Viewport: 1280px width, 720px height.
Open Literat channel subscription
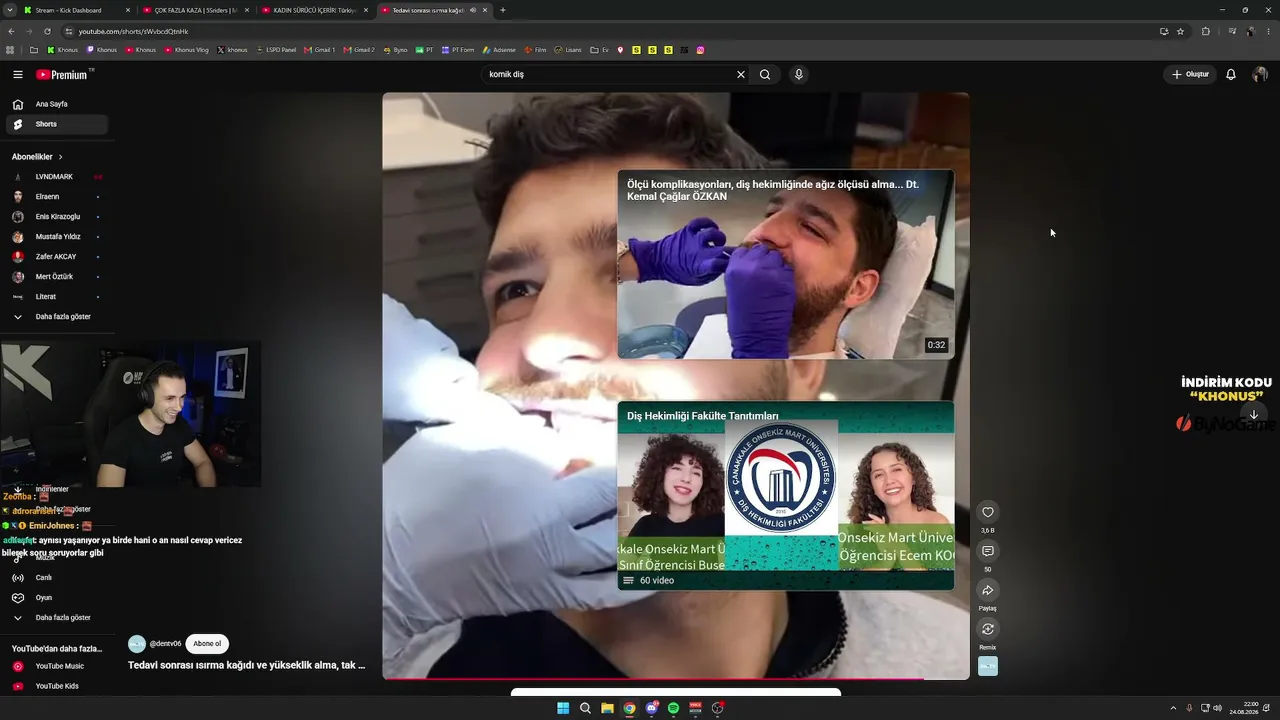coord(57,297)
